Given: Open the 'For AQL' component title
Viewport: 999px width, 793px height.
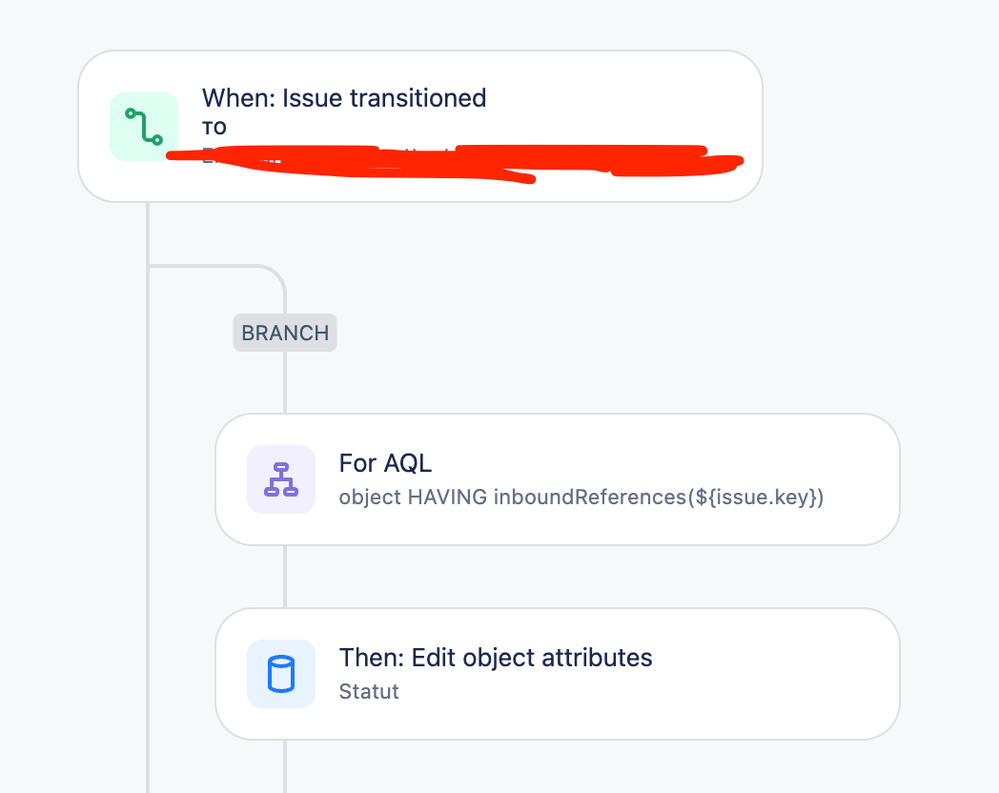Looking at the screenshot, I should click(x=385, y=463).
